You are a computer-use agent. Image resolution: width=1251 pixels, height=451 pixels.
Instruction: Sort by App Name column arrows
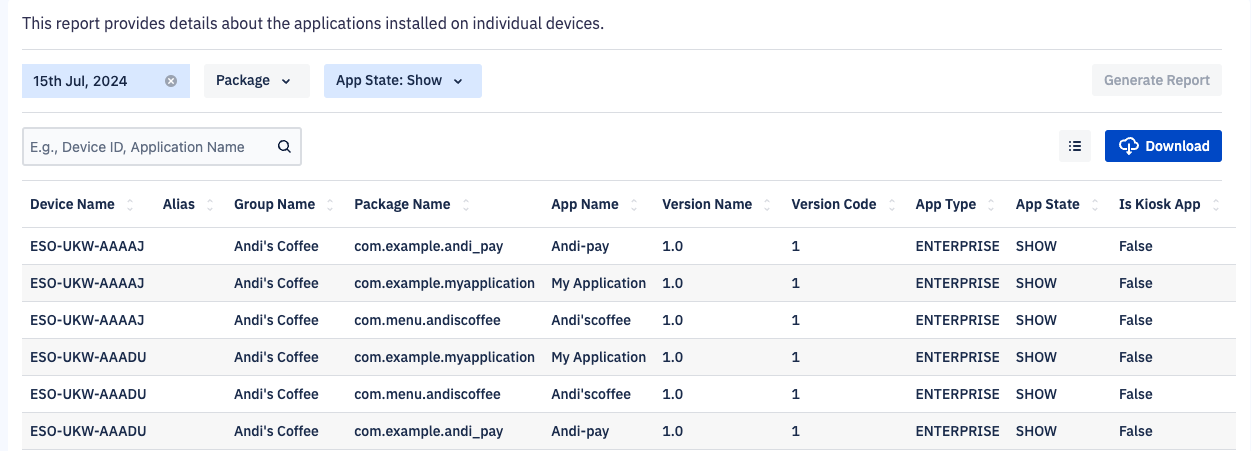click(x=633, y=205)
